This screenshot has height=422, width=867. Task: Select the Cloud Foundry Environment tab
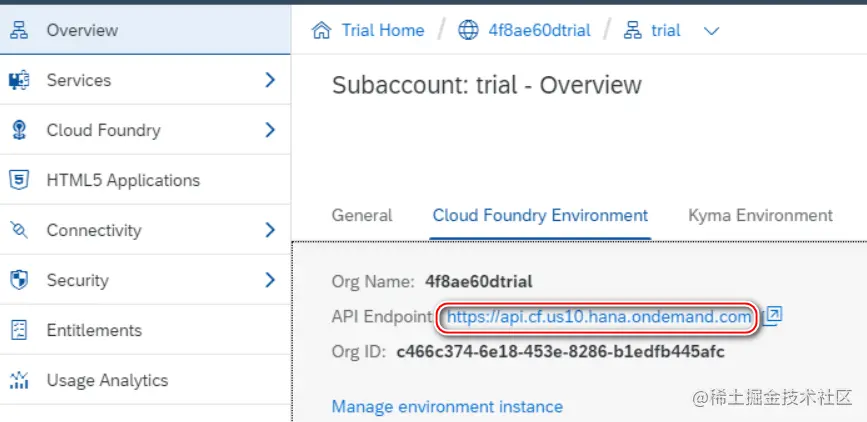click(x=540, y=215)
